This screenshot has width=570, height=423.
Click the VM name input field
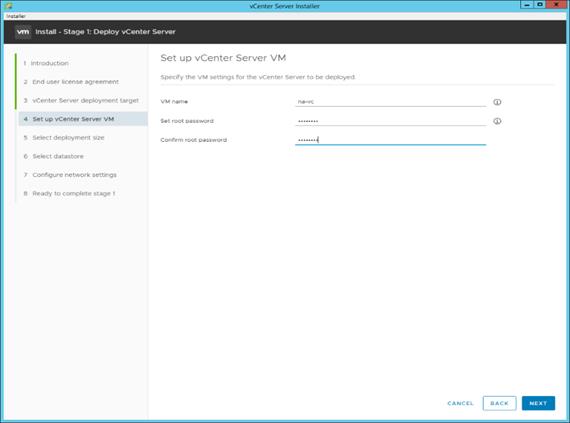(x=390, y=102)
